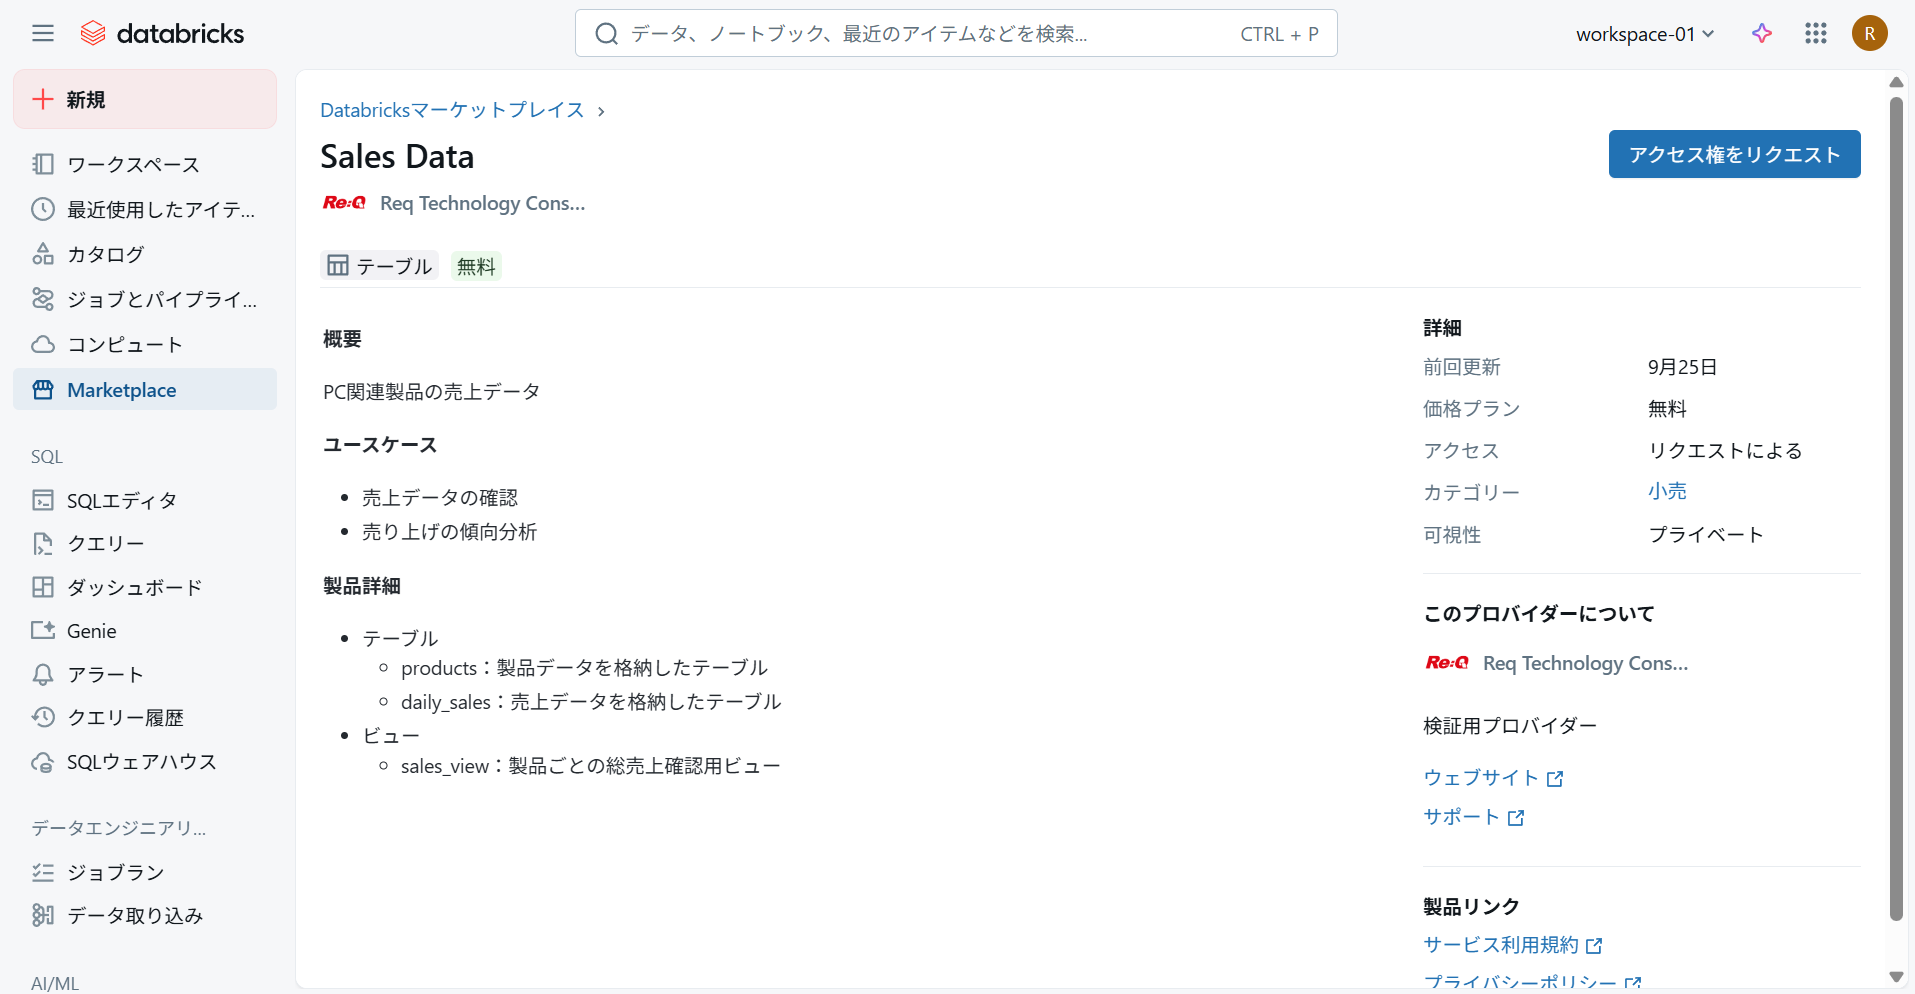Click the プライベート visibility value
The image size is (1915, 994).
[1706, 534]
